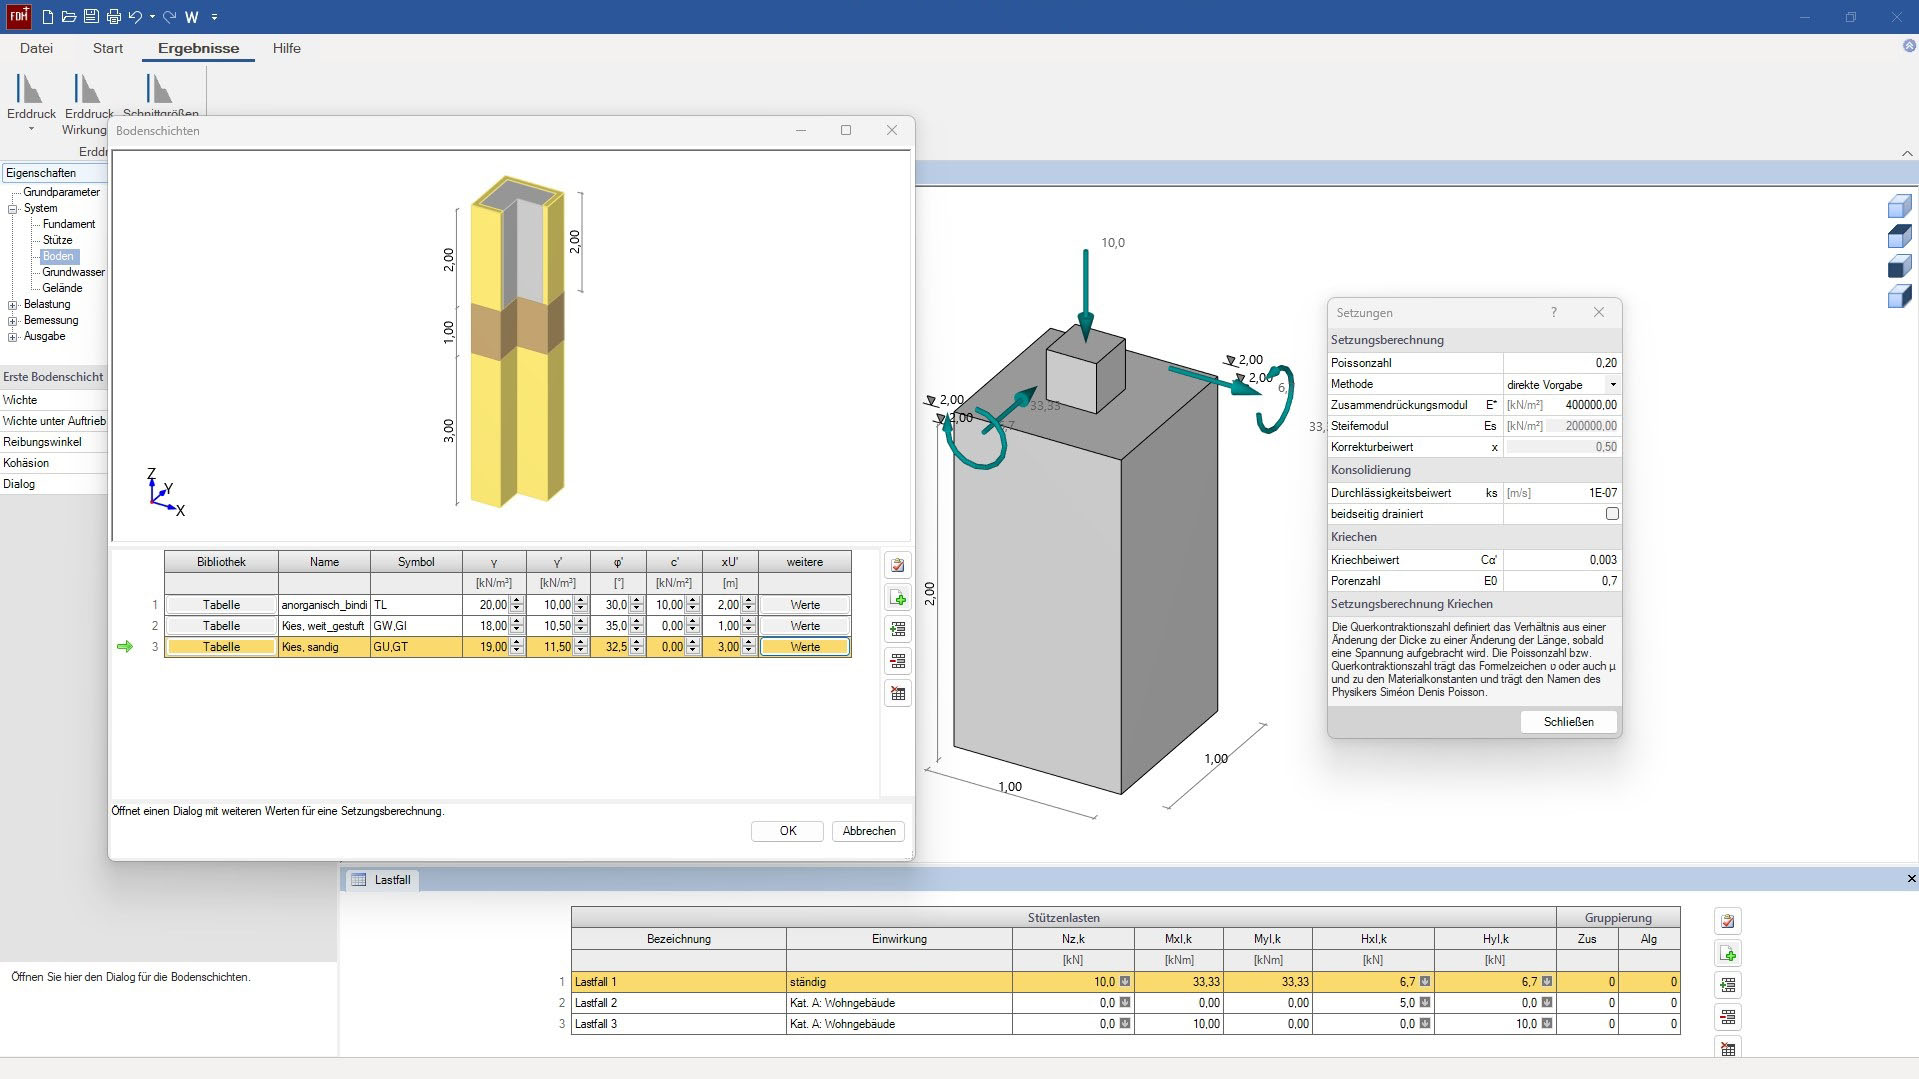This screenshot has width=1919, height=1079.
Task: Expand the Belastung tree node
Action: pos(13,304)
